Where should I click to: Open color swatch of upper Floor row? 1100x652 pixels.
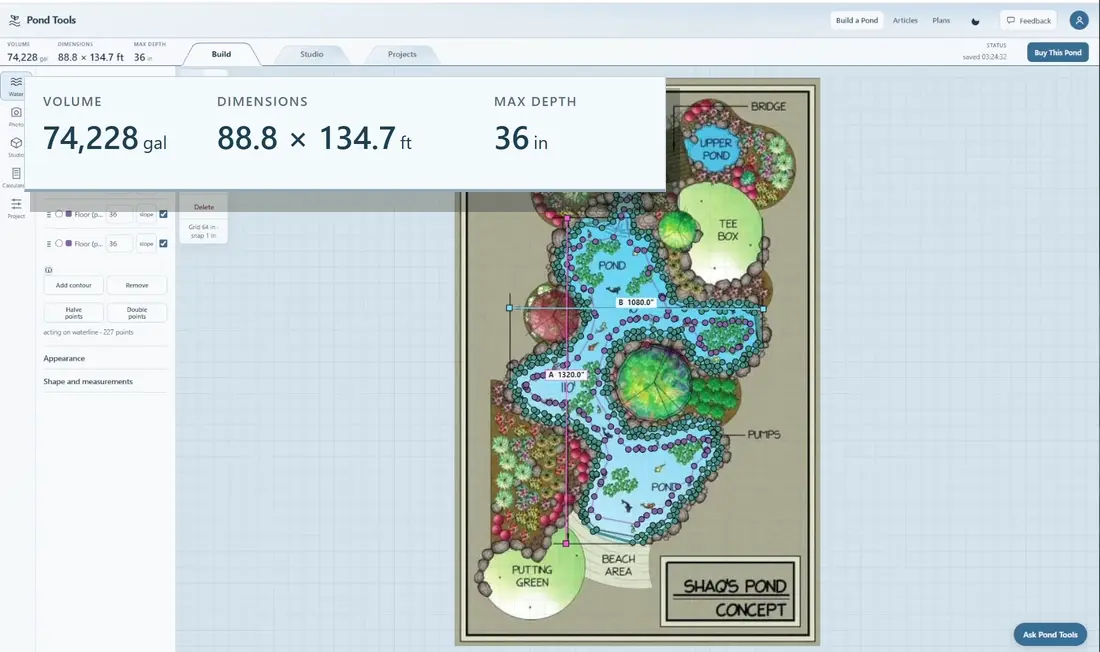click(69, 214)
